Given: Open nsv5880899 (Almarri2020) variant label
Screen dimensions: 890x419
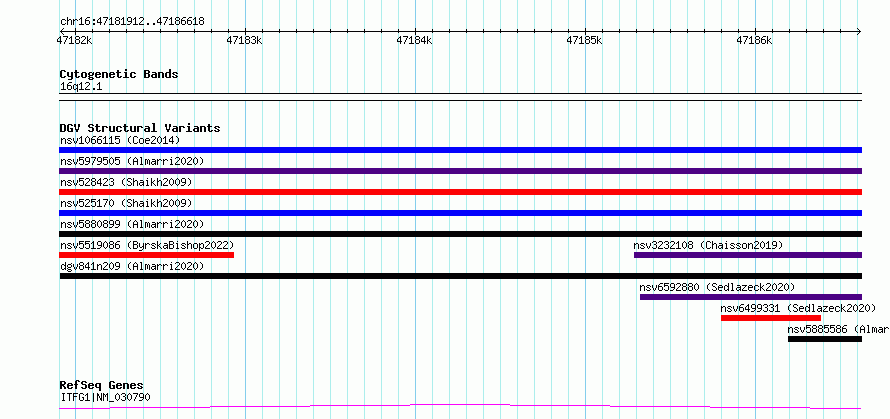Looking at the screenshot, I should point(132,224).
